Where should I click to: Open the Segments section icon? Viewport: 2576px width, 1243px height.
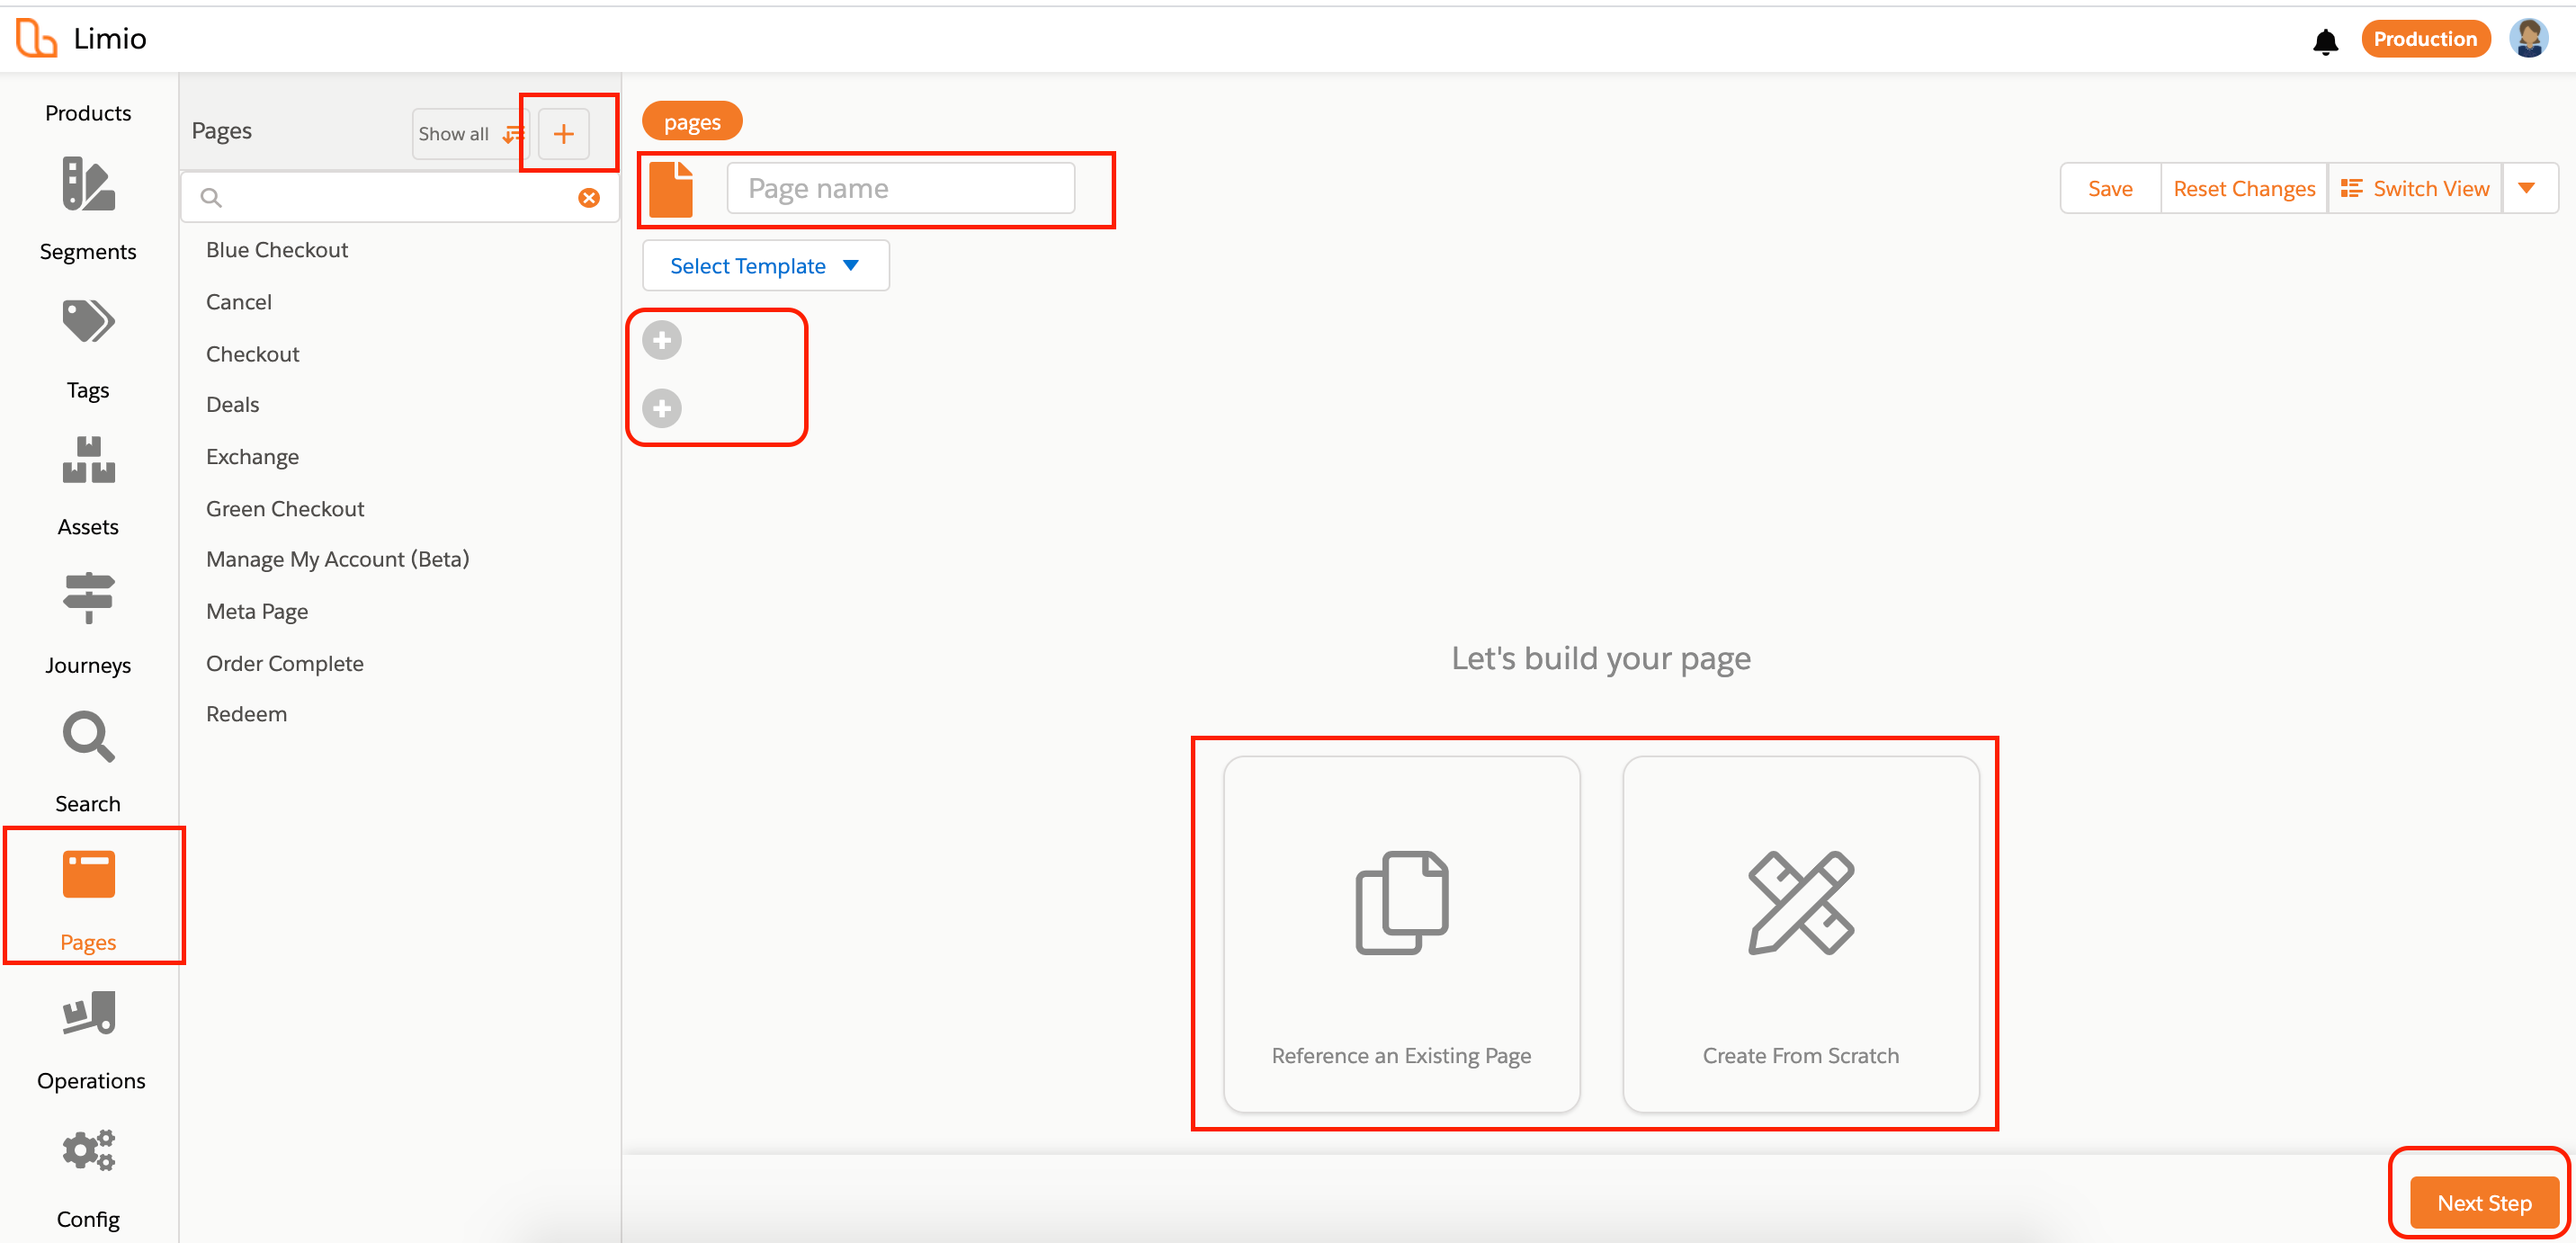tap(88, 184)
